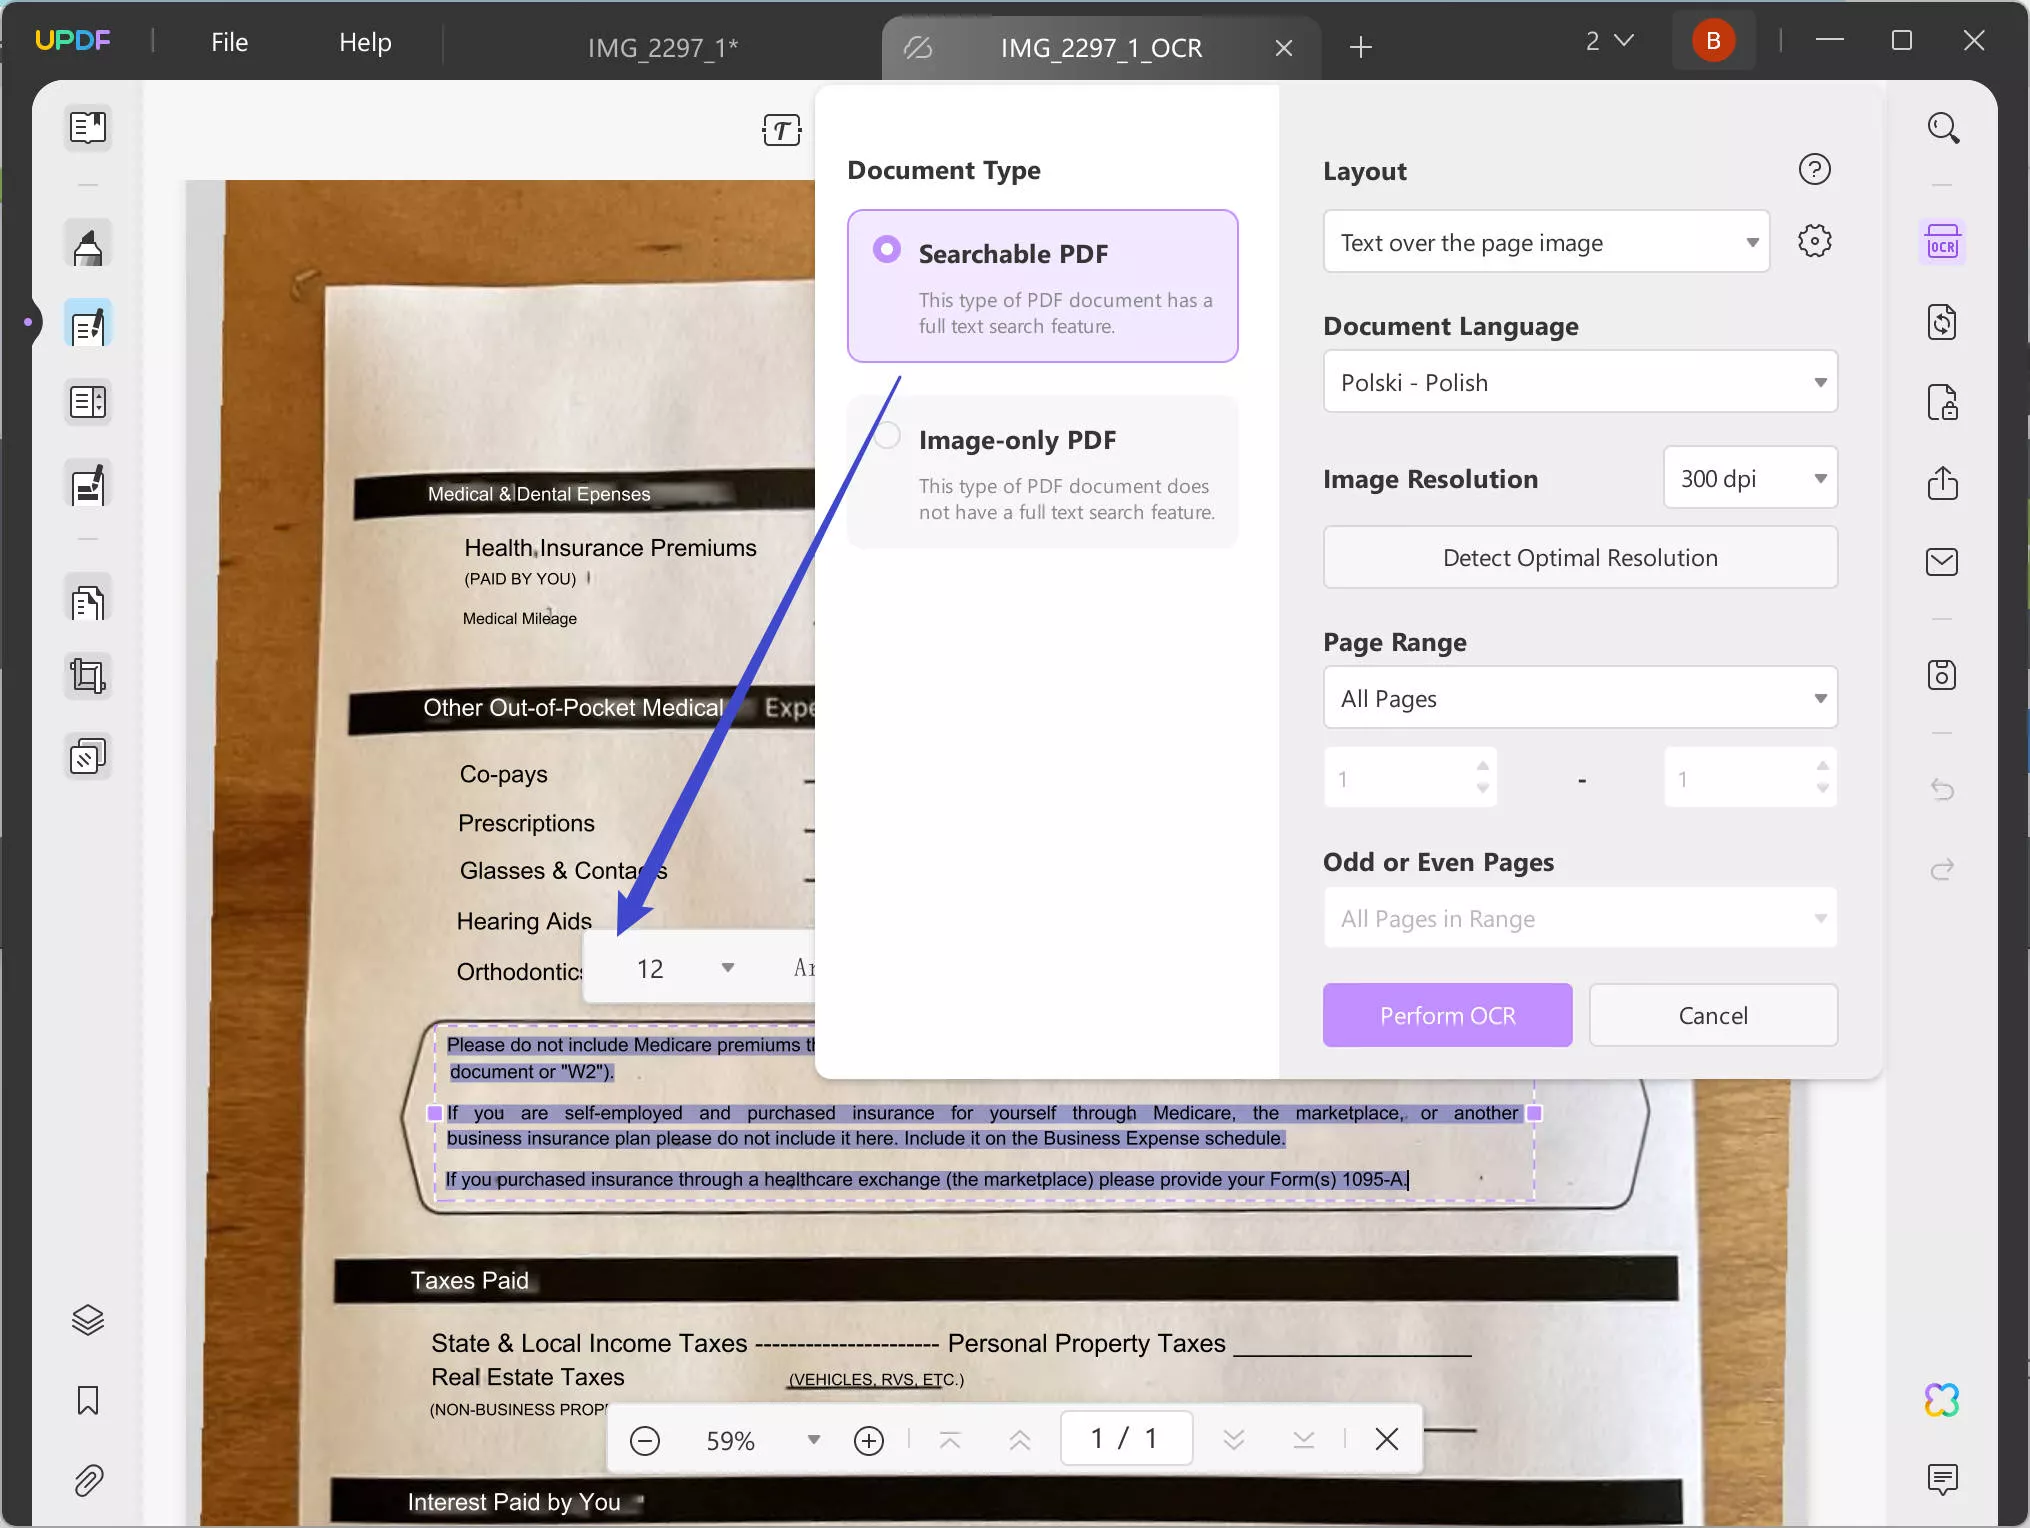This screenshot has width=2030, height=1528.
Task: Open the Organize Pages panel
Action: [88, 601]
